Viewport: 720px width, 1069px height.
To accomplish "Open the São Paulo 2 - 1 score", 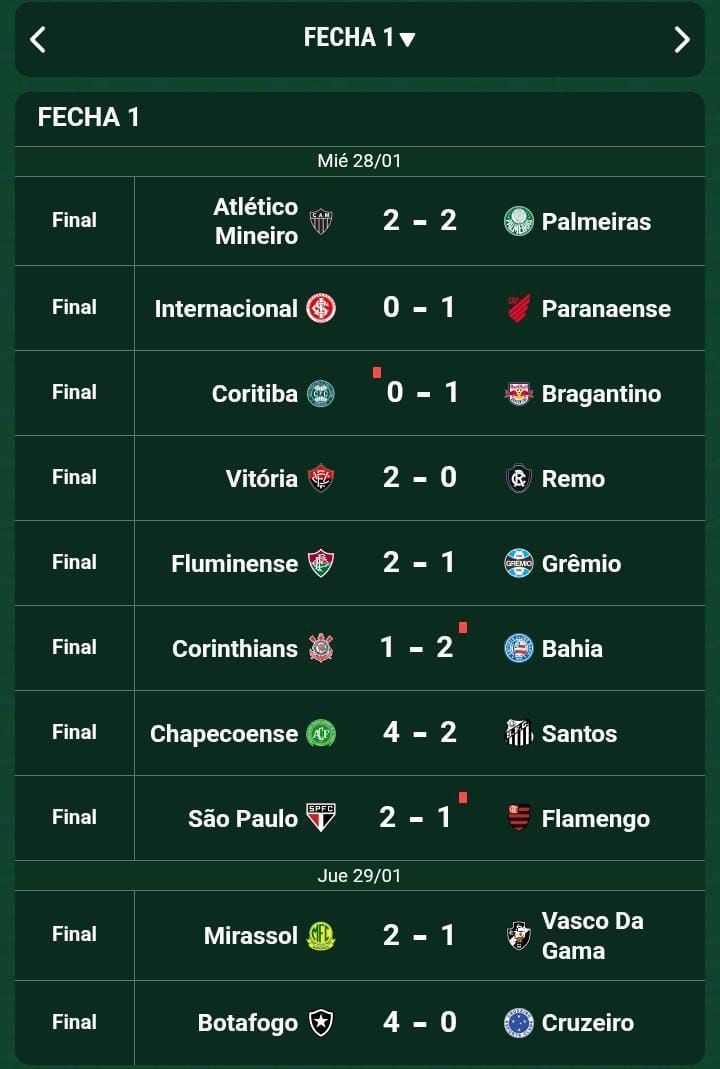I will [416, 818].
